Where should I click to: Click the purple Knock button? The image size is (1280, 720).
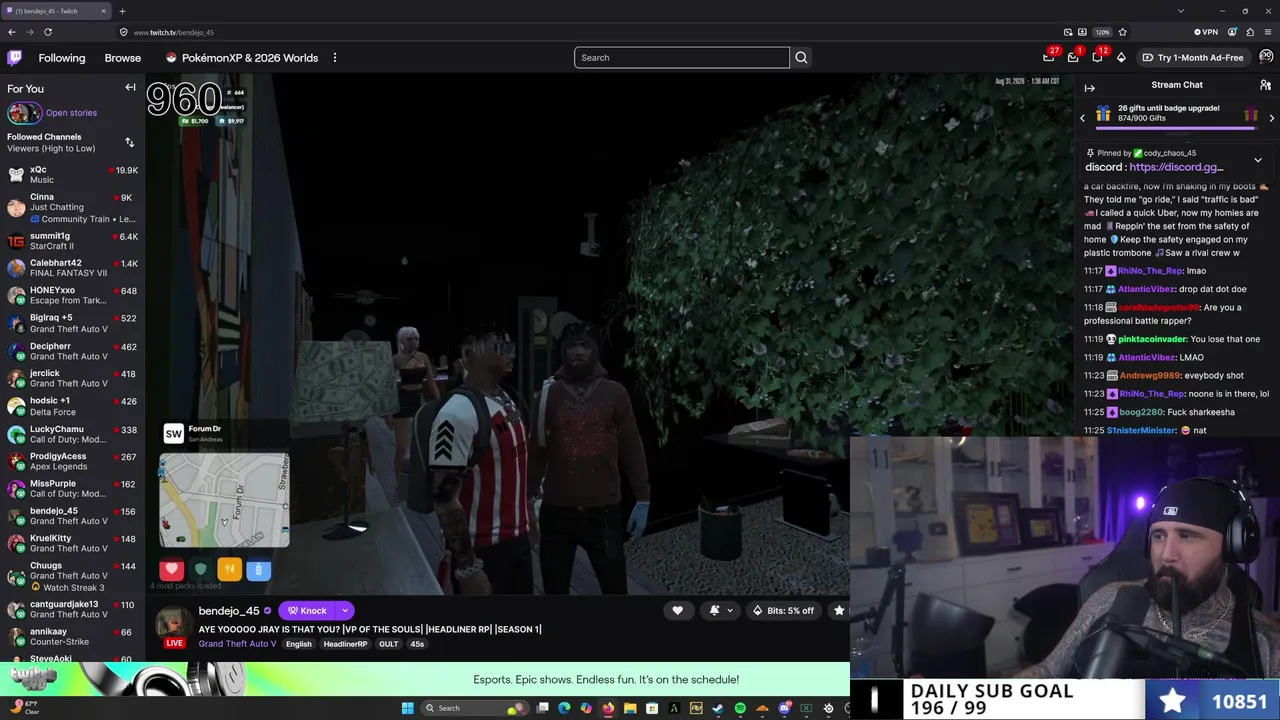click(308, 611)
